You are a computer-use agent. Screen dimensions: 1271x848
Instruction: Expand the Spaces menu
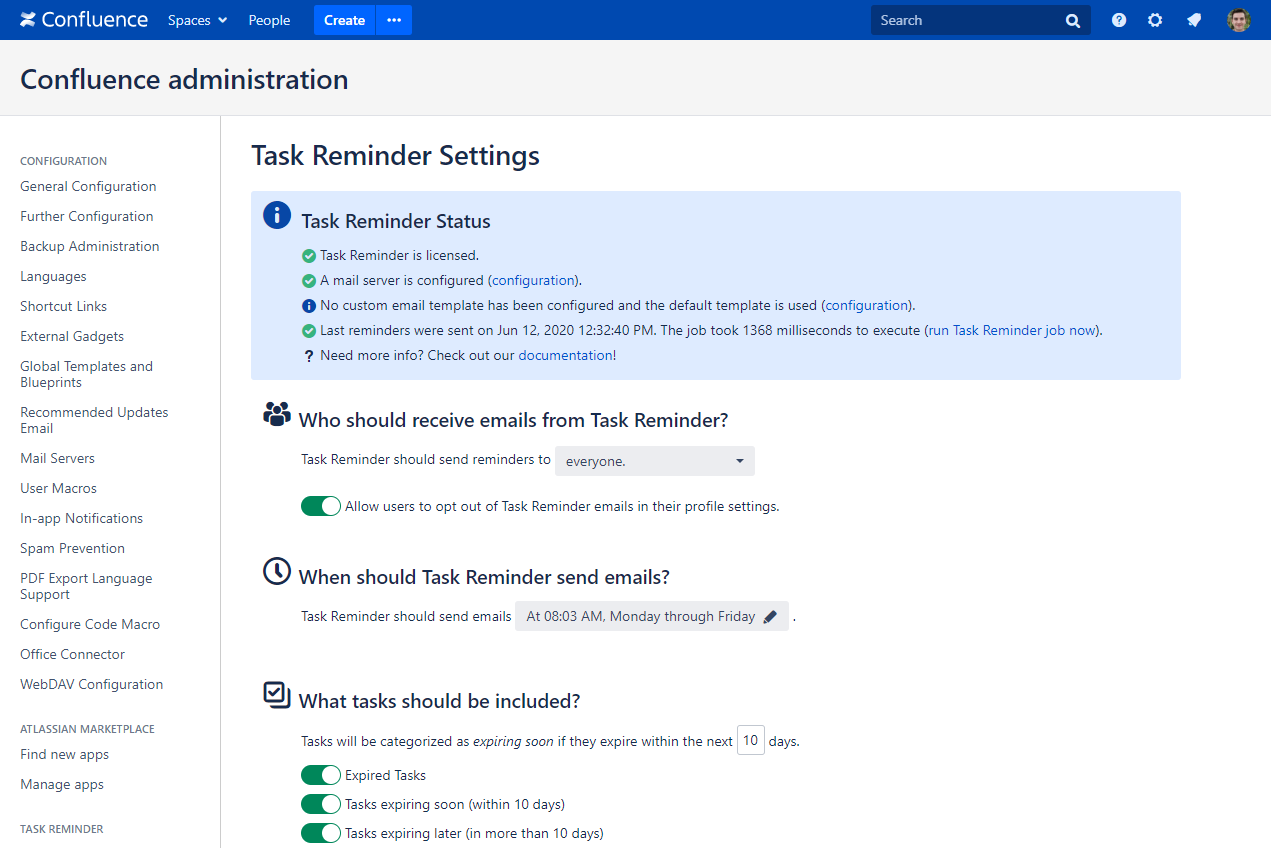click(x=197, y=20)
